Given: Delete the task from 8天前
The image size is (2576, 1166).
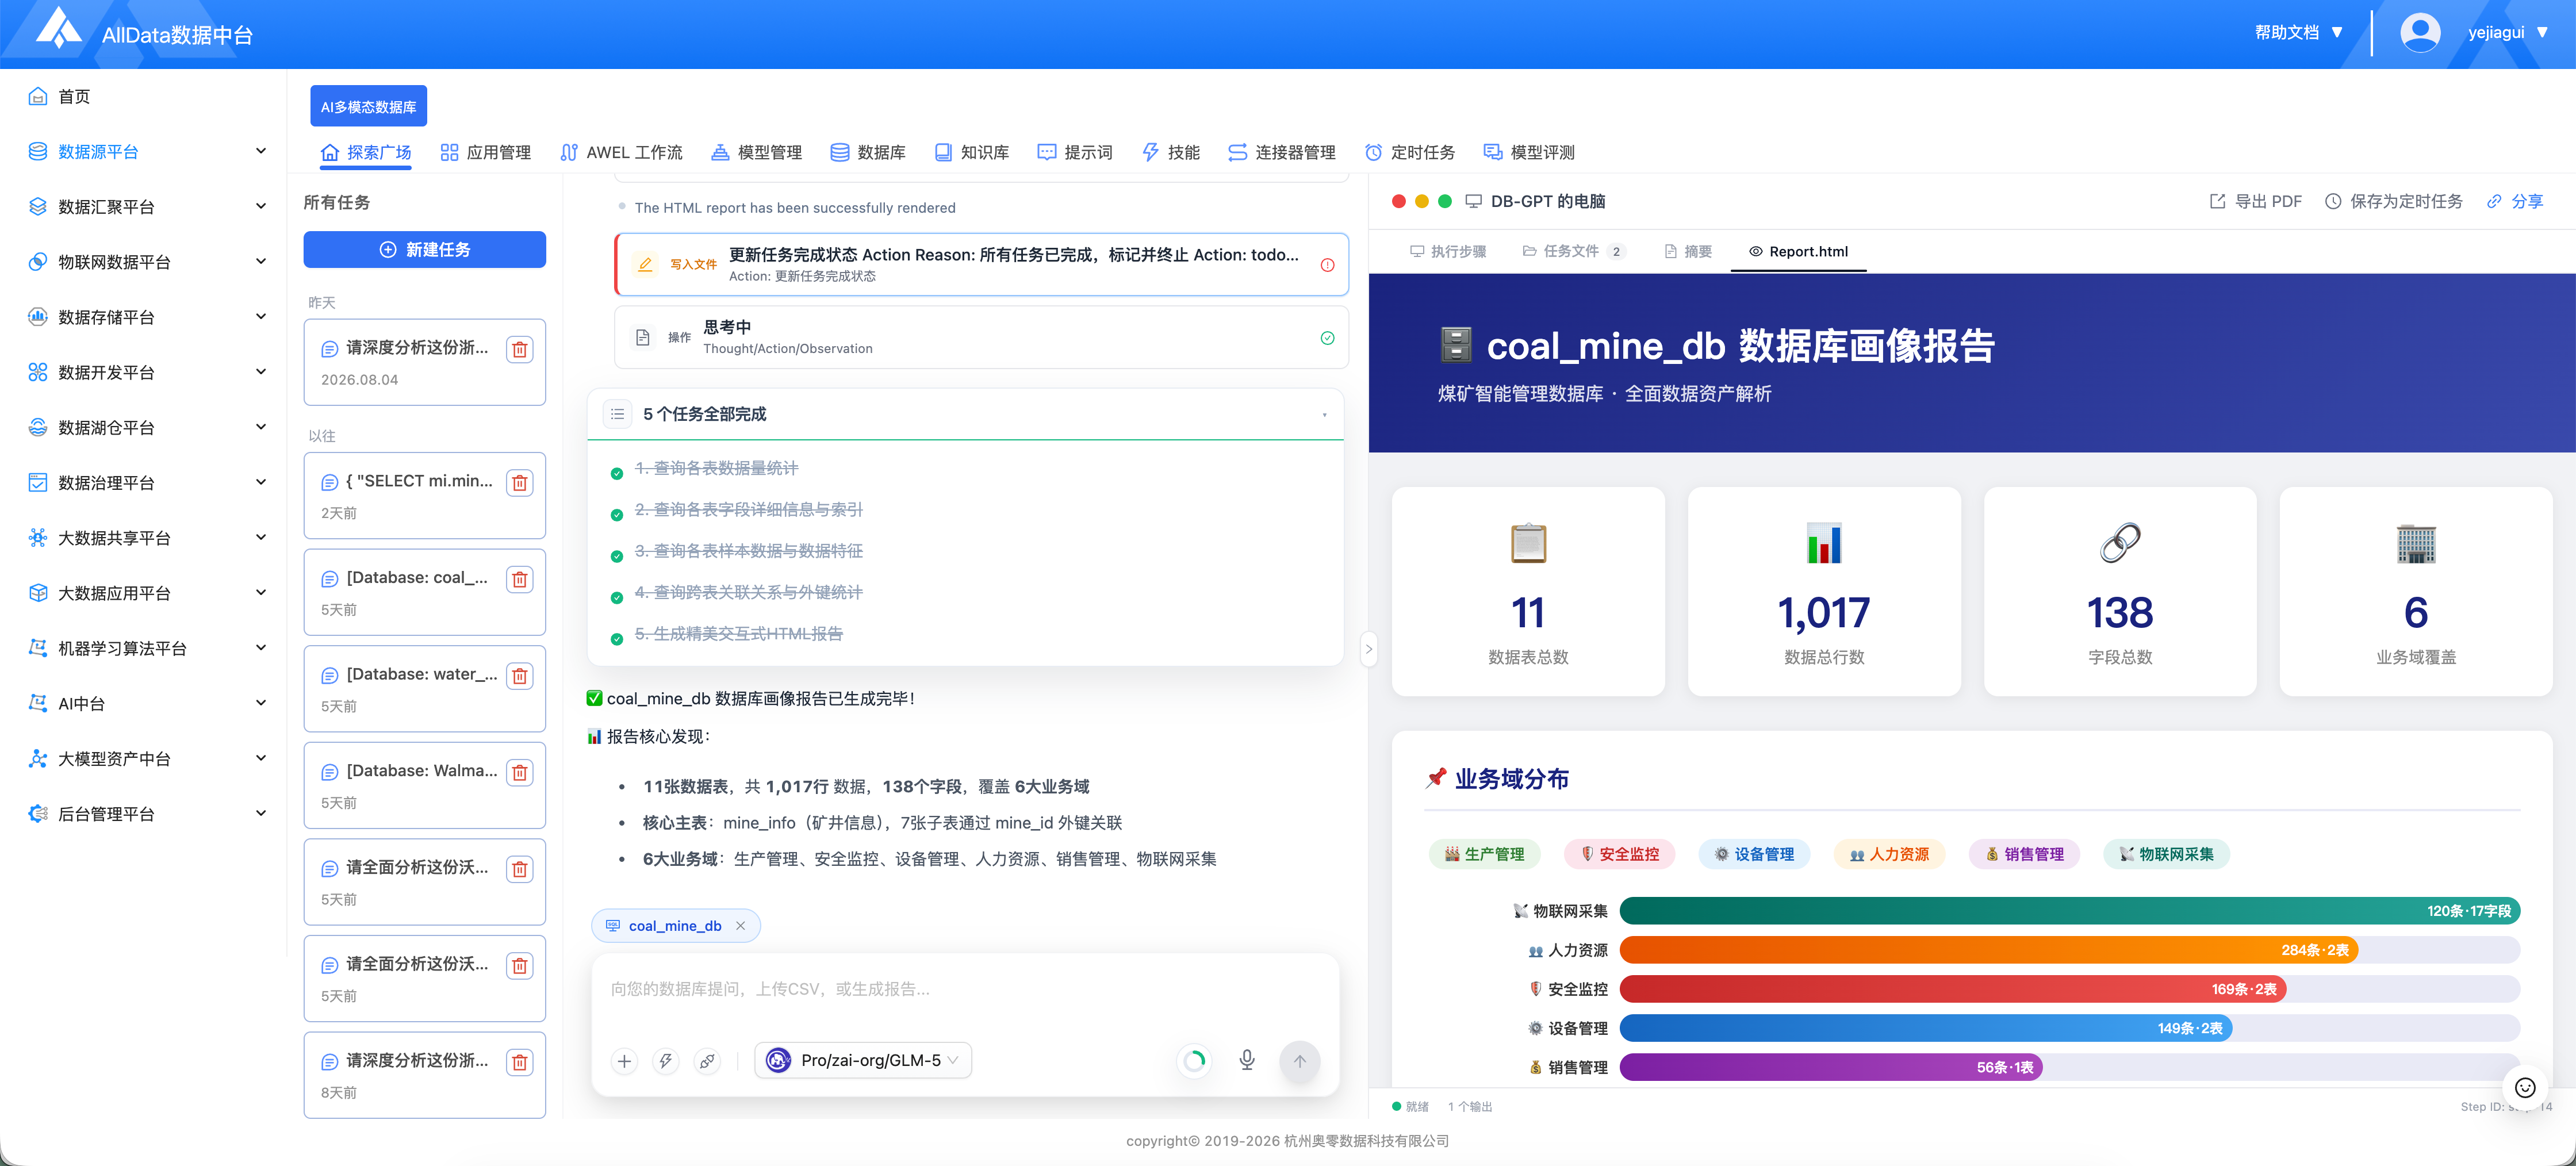Looking at the screenshot, I should pyautogui.click(x=519, y=1062).
